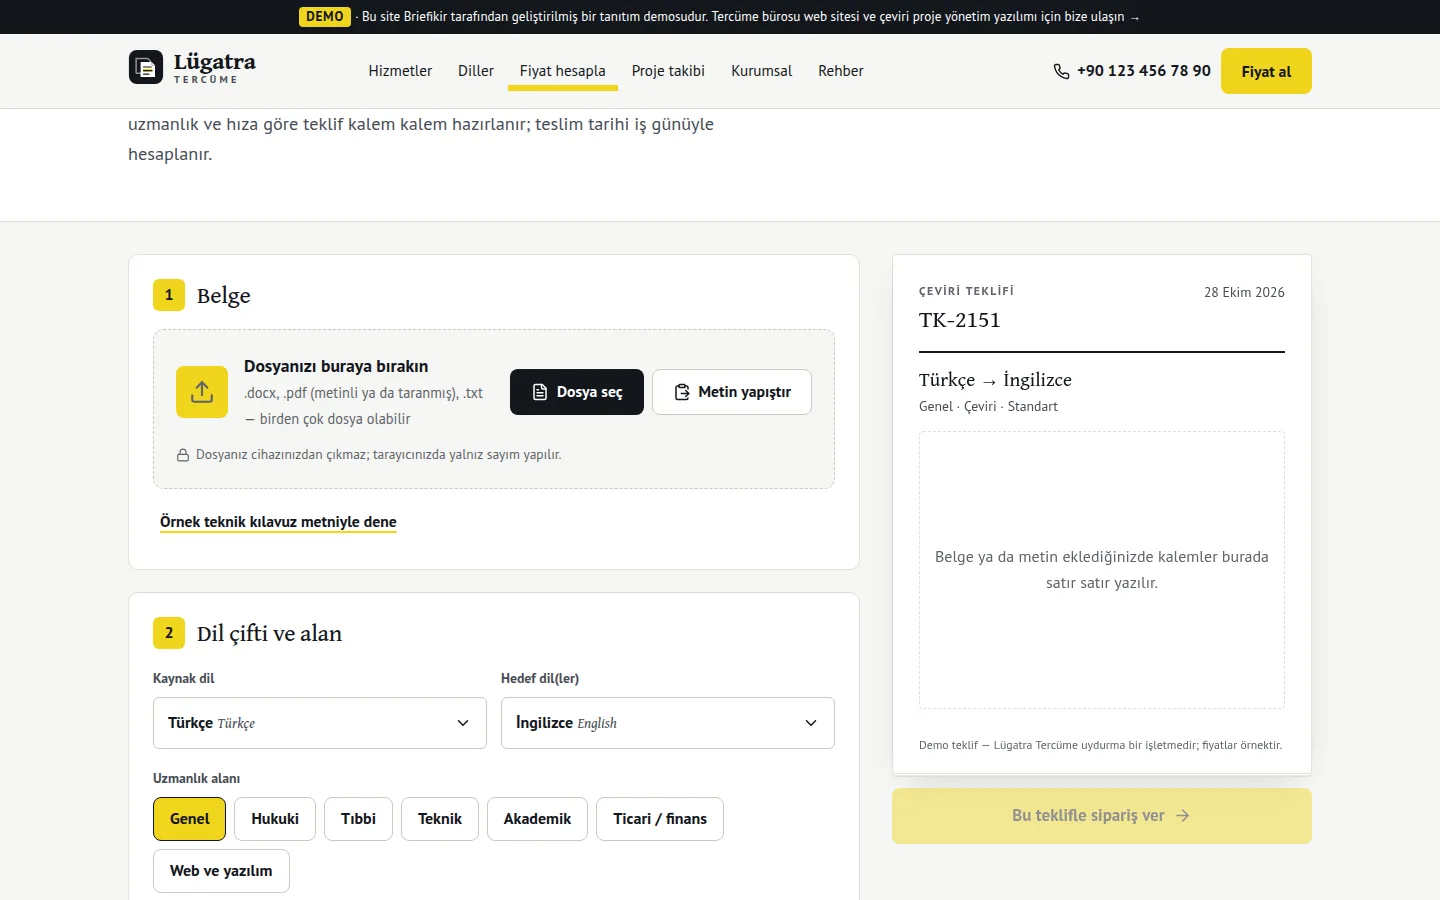The height and width of the screenshot is (900, 1440).
Task: Select Web ve yazılım expertise
Action: pos(221,871)
